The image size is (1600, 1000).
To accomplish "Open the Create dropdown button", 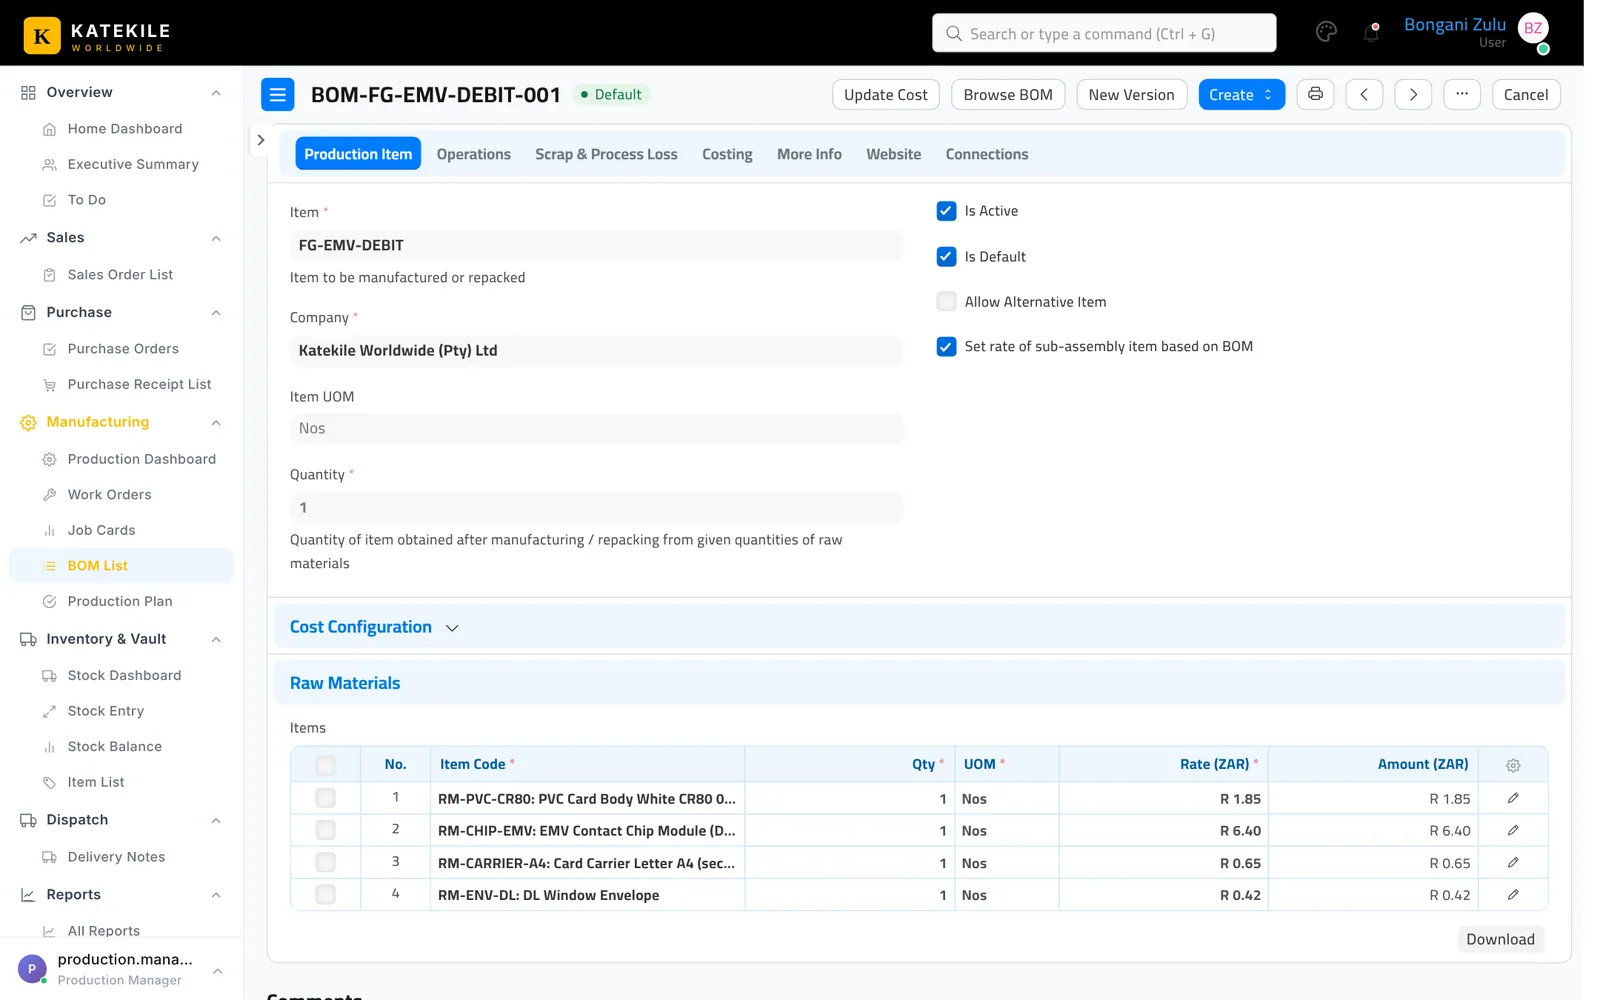I will 1241,95.
